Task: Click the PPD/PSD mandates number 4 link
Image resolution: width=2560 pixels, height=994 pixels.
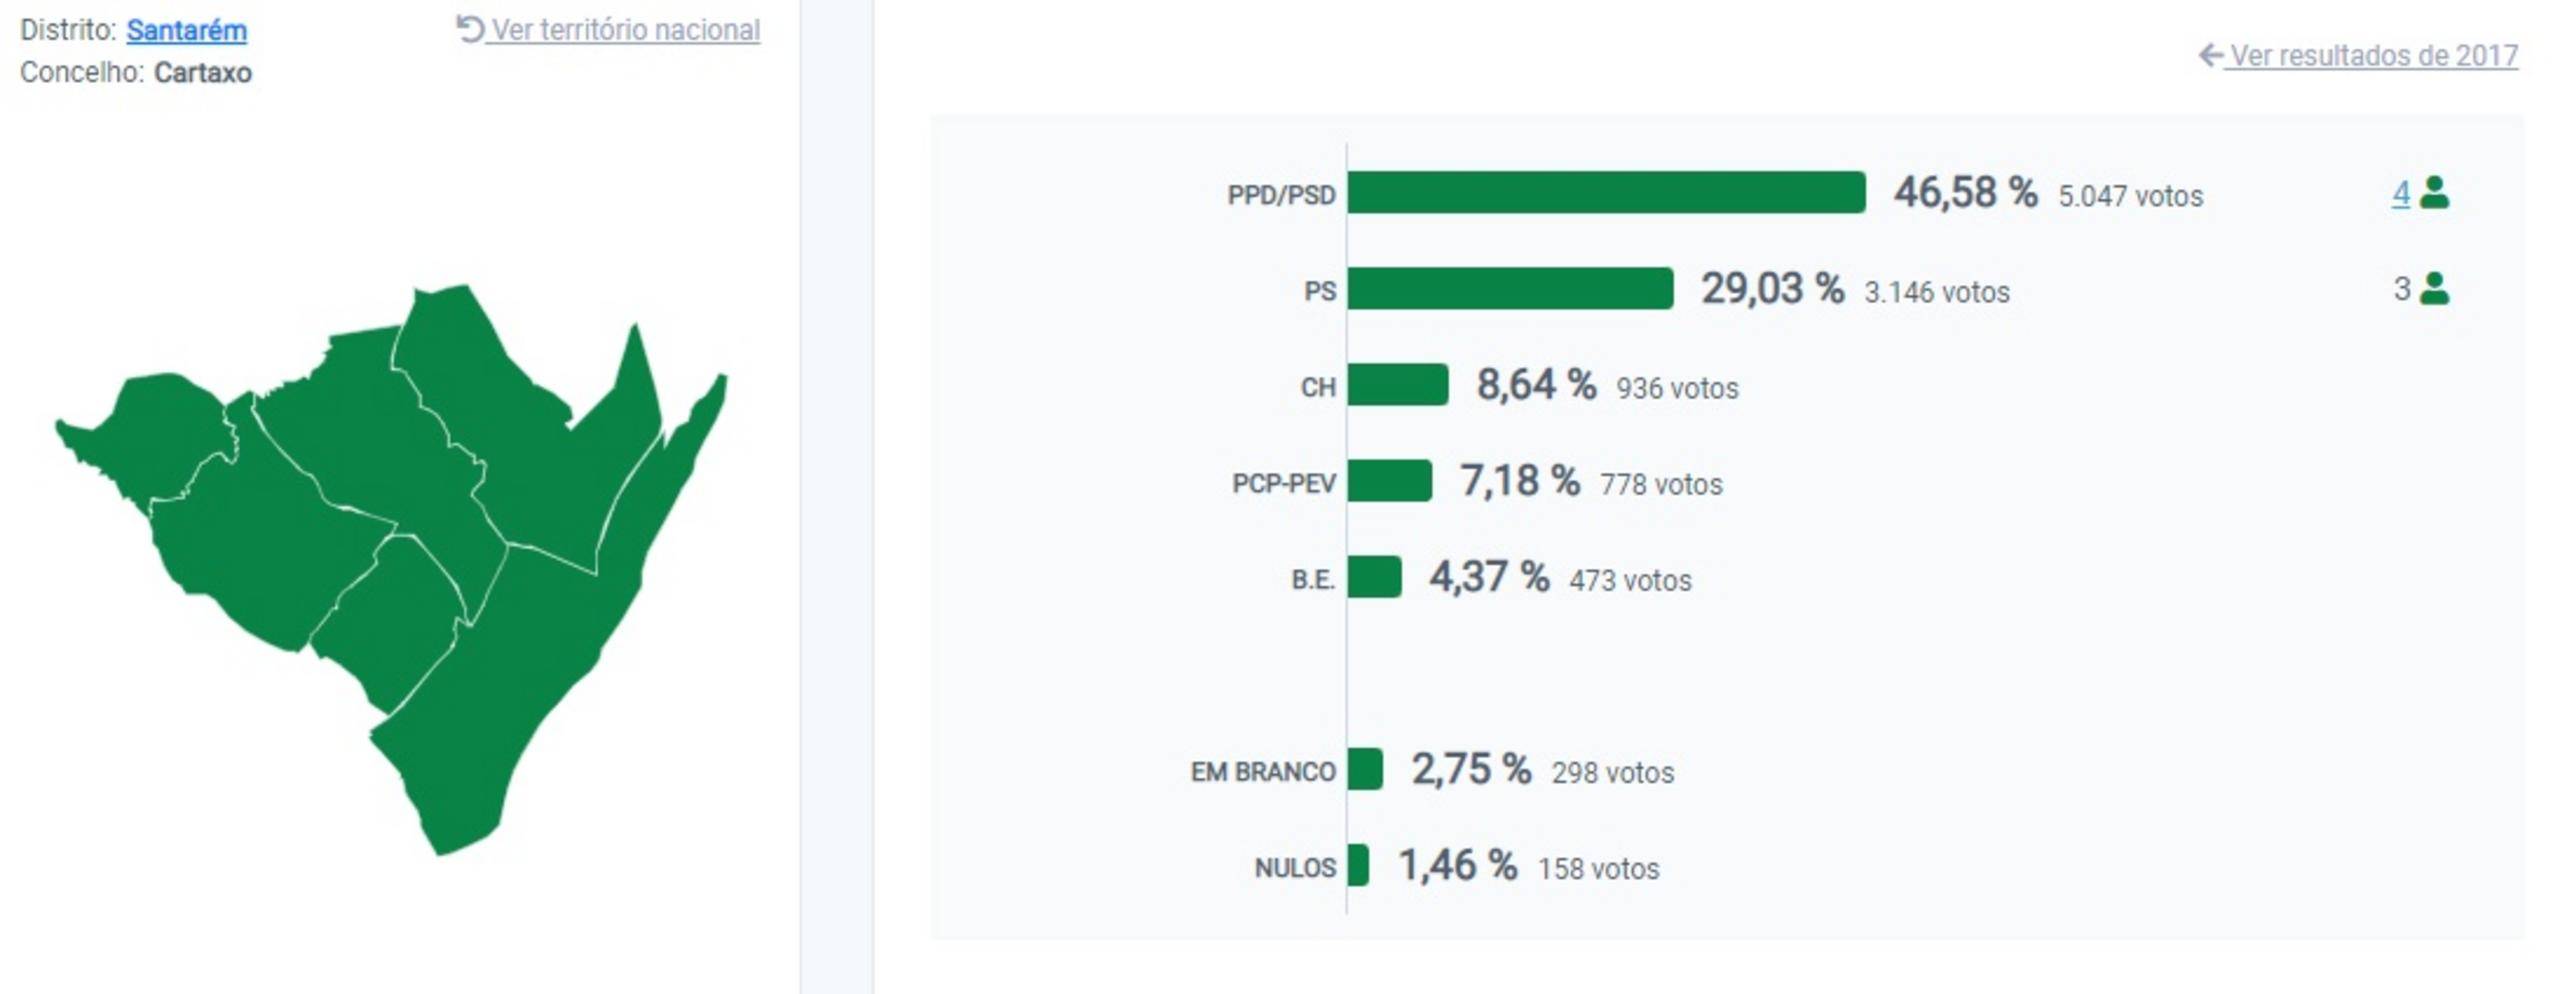Action: (x=2400, y=192)
